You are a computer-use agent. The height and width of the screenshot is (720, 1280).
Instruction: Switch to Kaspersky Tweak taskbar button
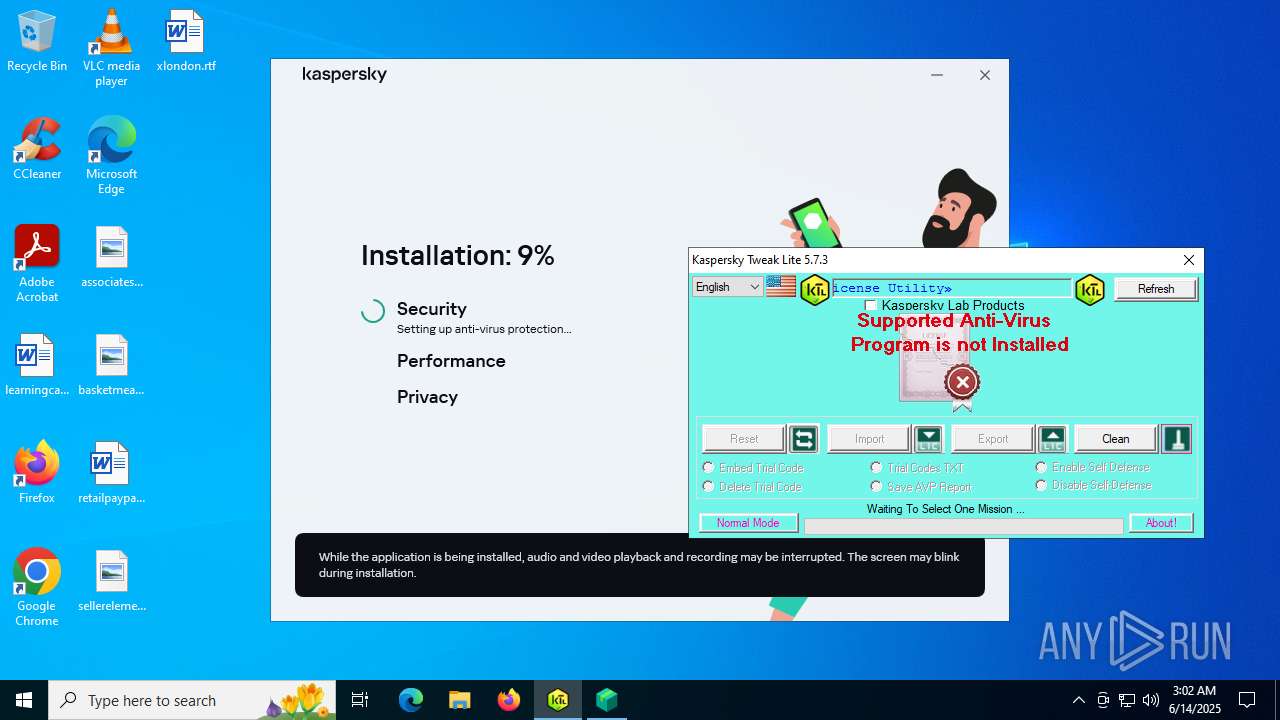[x=558, y=700]
